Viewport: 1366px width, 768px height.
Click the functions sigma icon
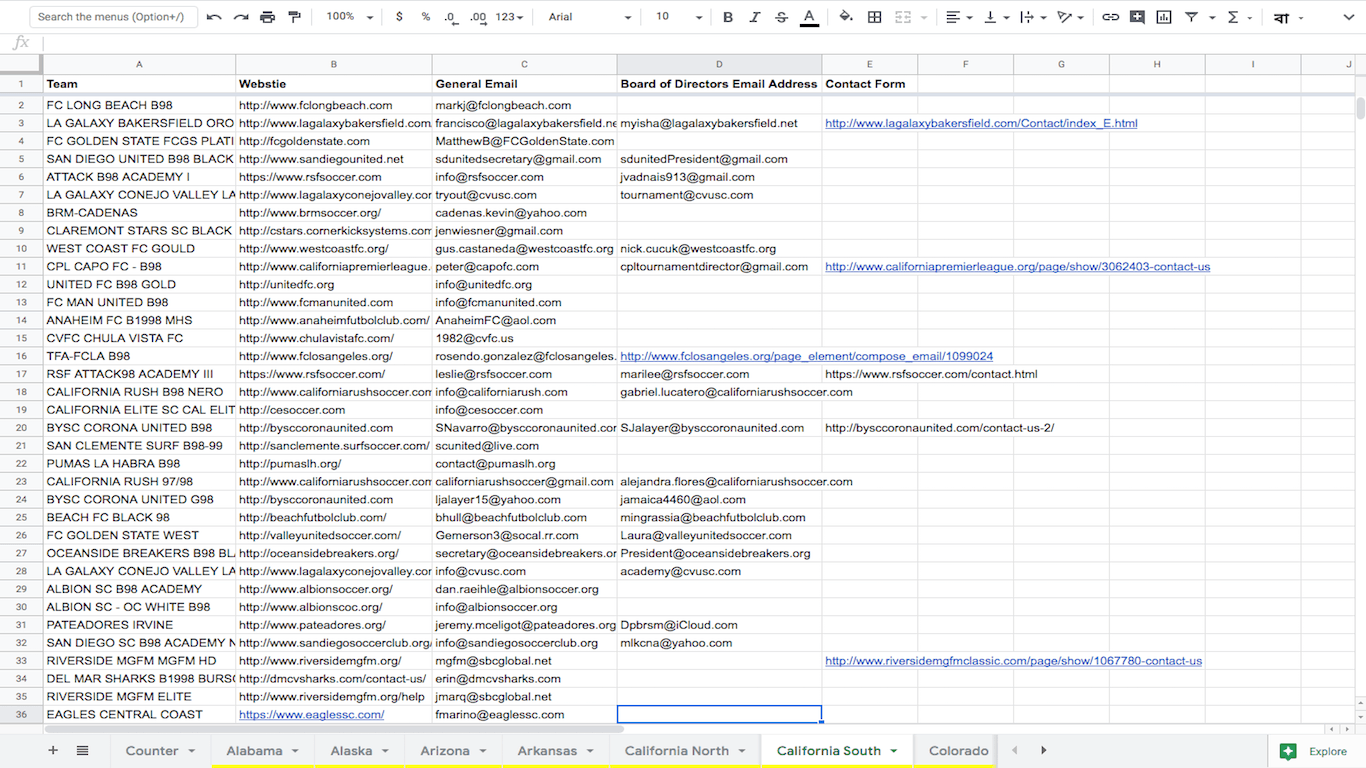click(x=1233, y=17)
